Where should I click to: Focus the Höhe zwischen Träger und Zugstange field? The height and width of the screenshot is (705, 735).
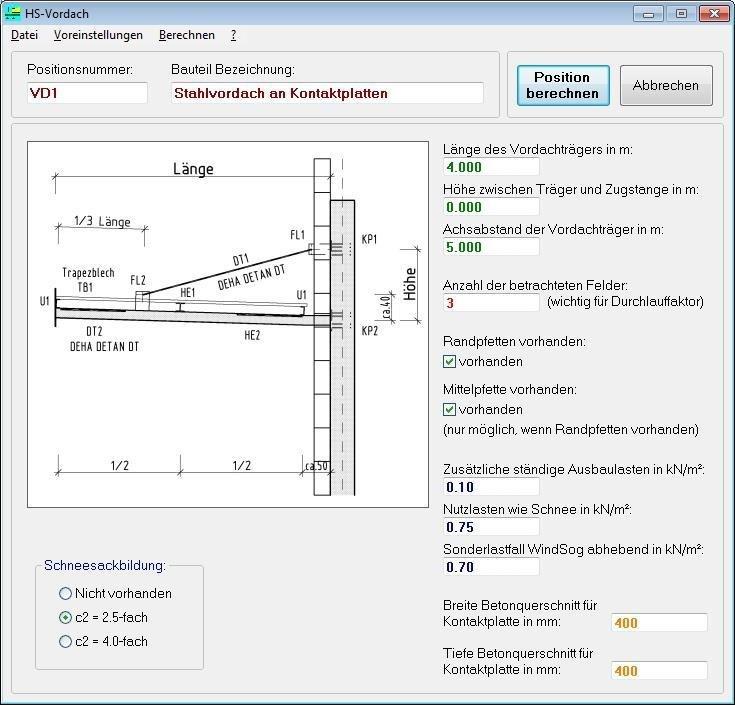[491, 207]
